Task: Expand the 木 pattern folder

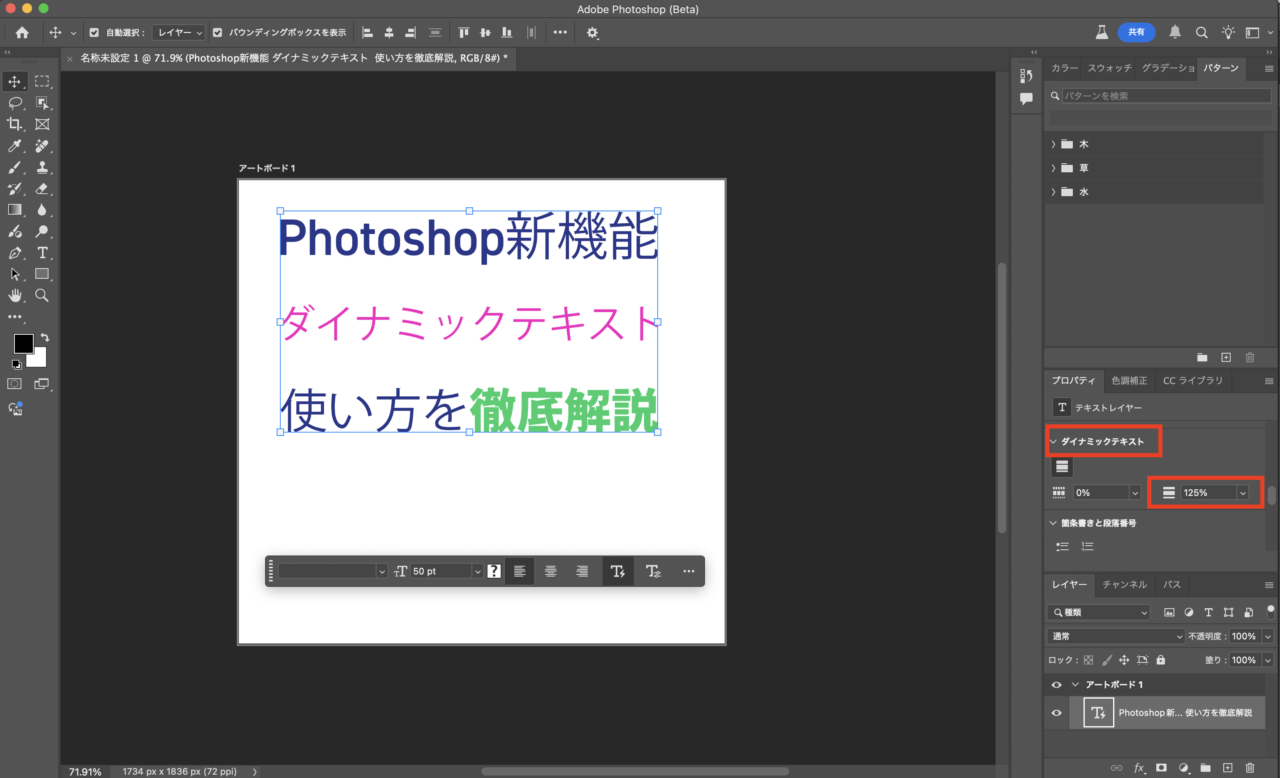Action: (x=1053, y=144)
